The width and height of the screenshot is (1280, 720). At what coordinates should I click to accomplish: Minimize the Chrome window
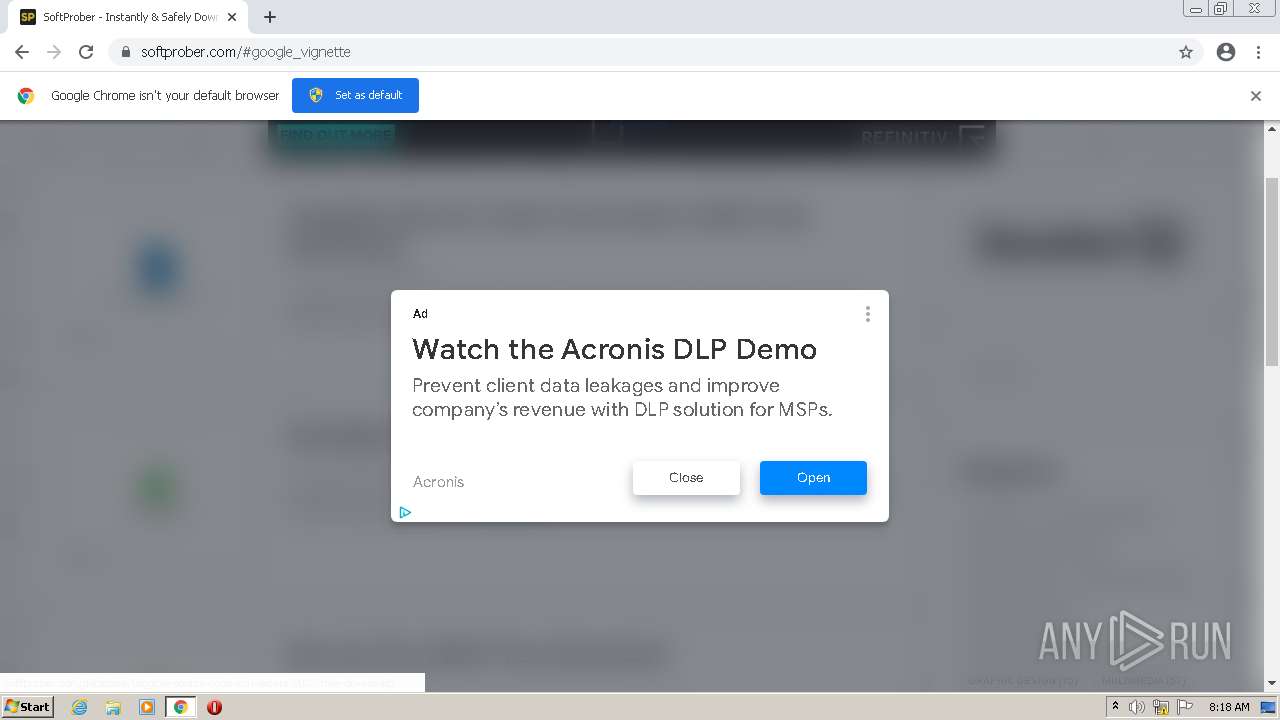(1195, 9)
